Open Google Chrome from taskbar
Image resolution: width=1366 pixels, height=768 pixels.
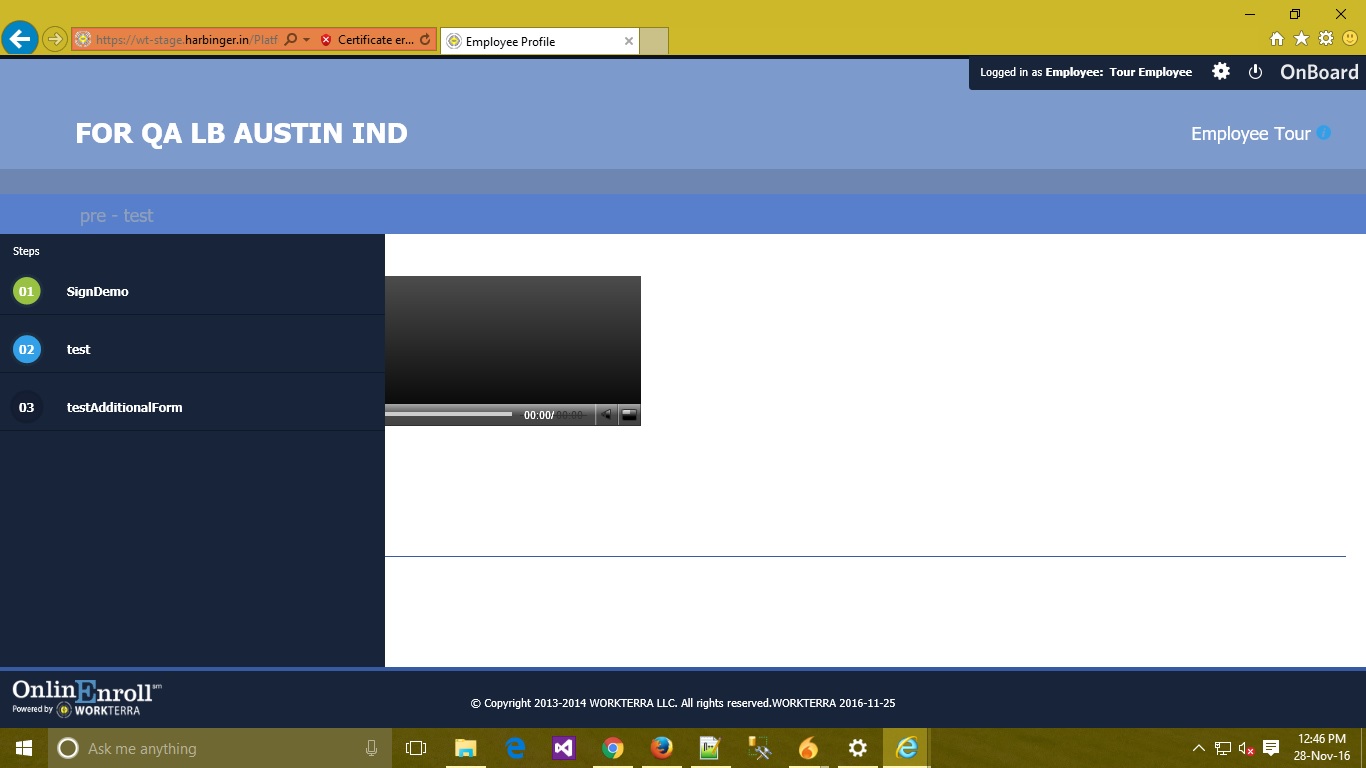pyautogui.click(x=613, y=748)
